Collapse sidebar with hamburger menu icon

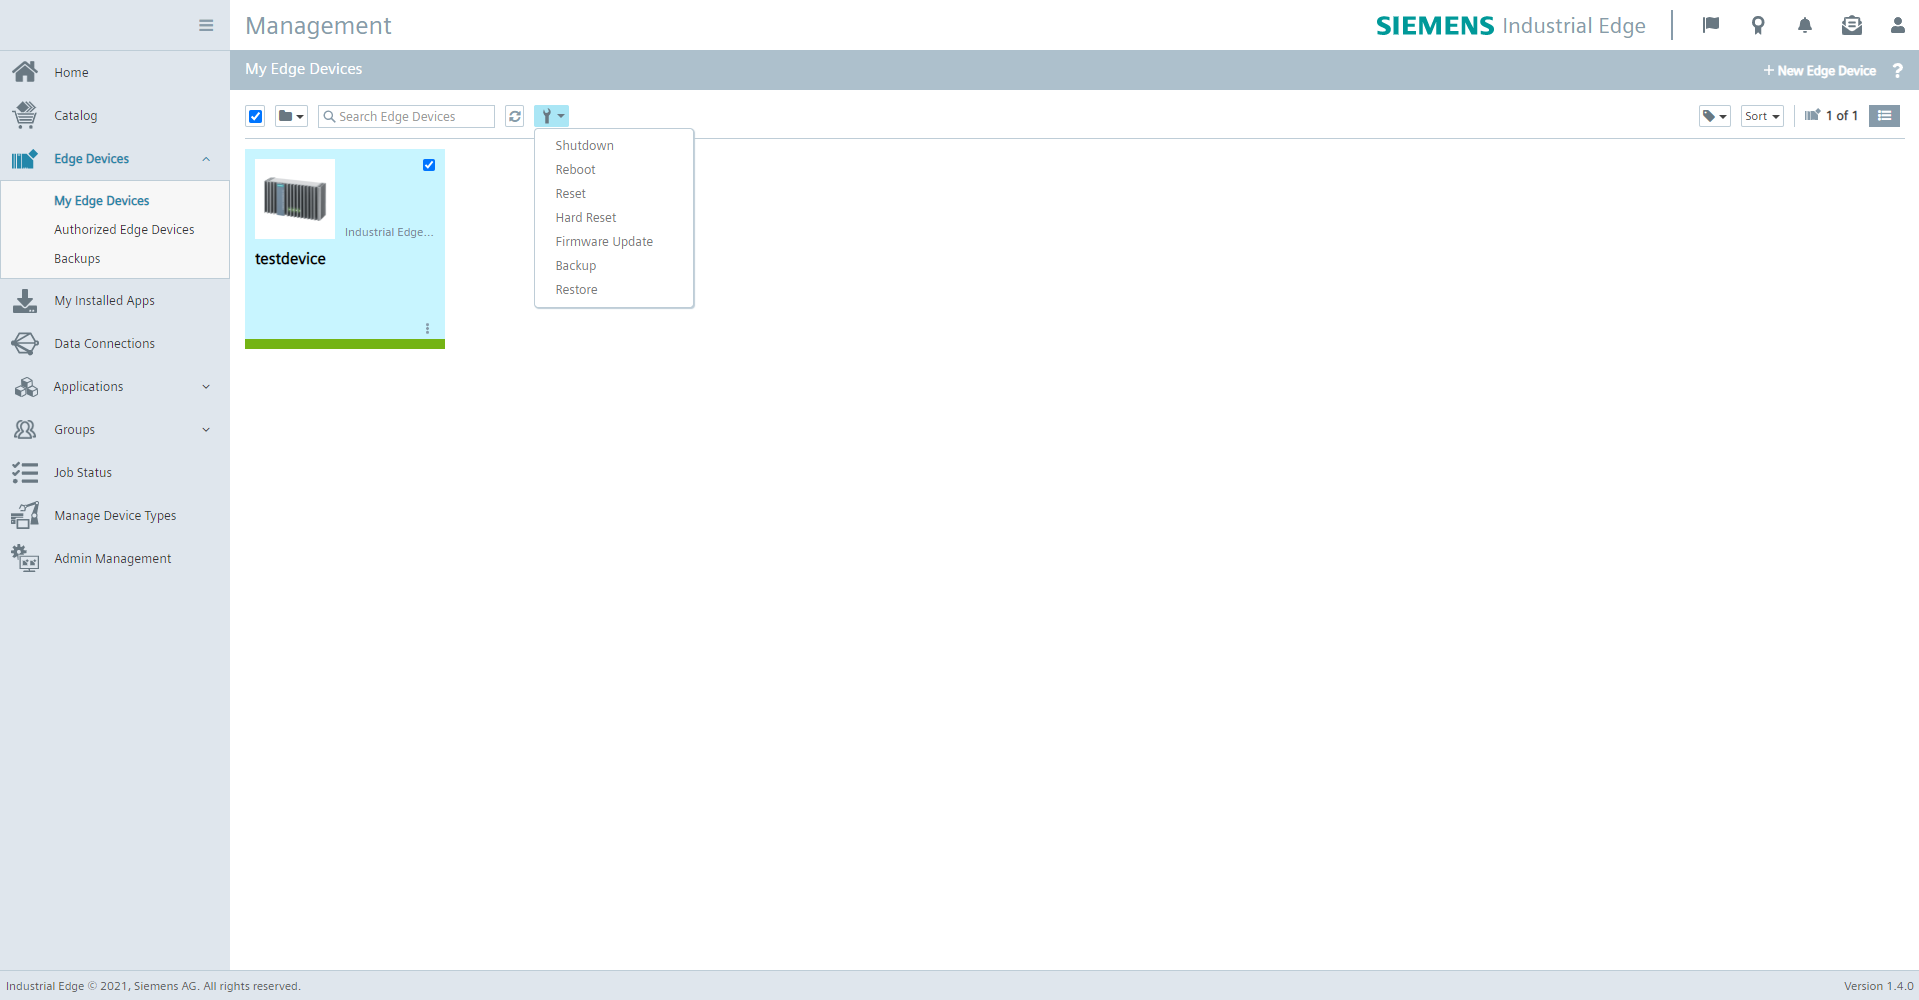pos(206,26)
